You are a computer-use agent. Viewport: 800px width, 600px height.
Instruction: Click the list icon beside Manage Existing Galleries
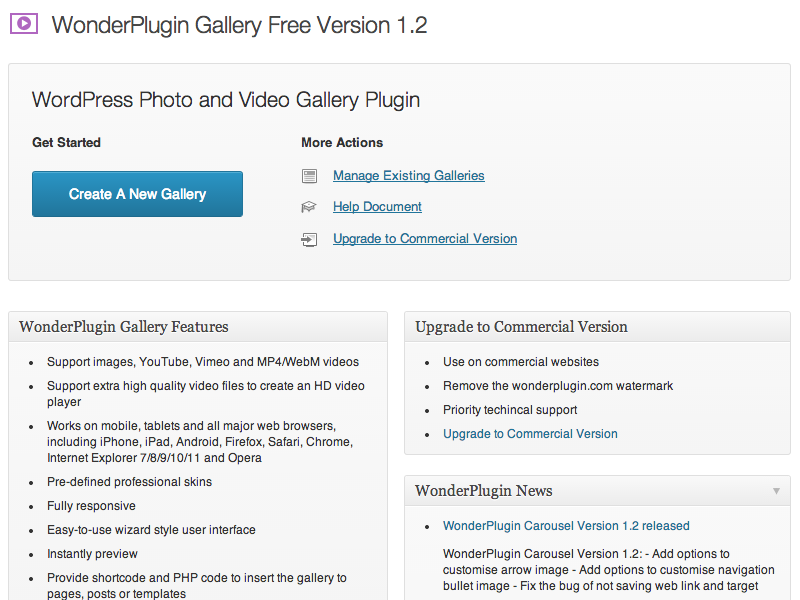coord(310,176)
